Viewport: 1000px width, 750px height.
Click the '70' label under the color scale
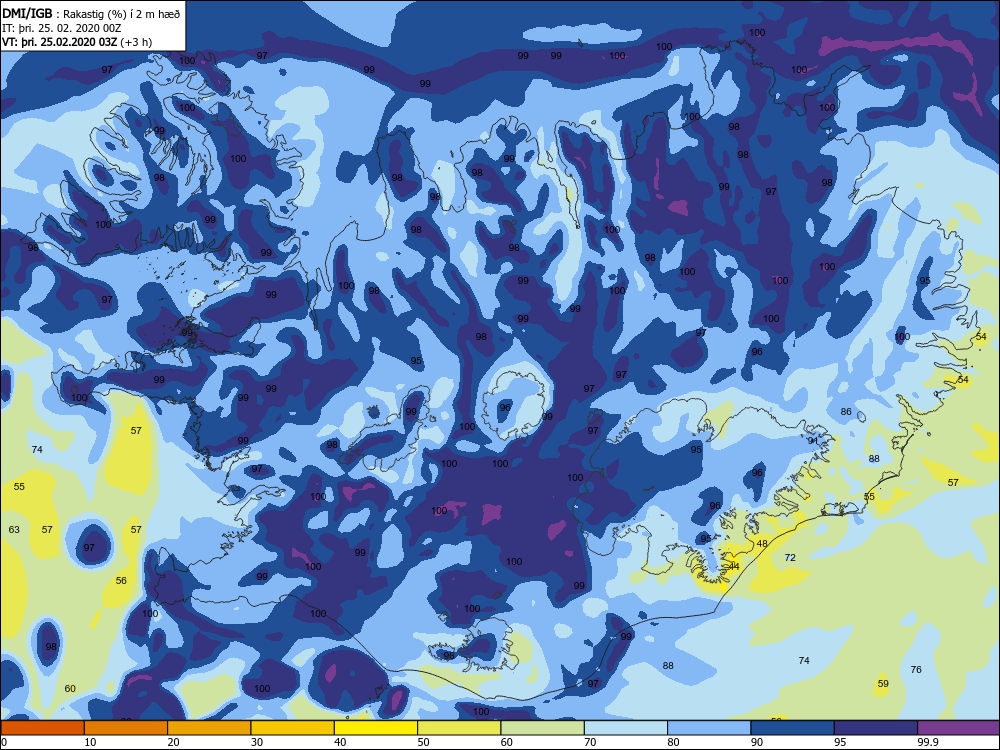point(591,742)
